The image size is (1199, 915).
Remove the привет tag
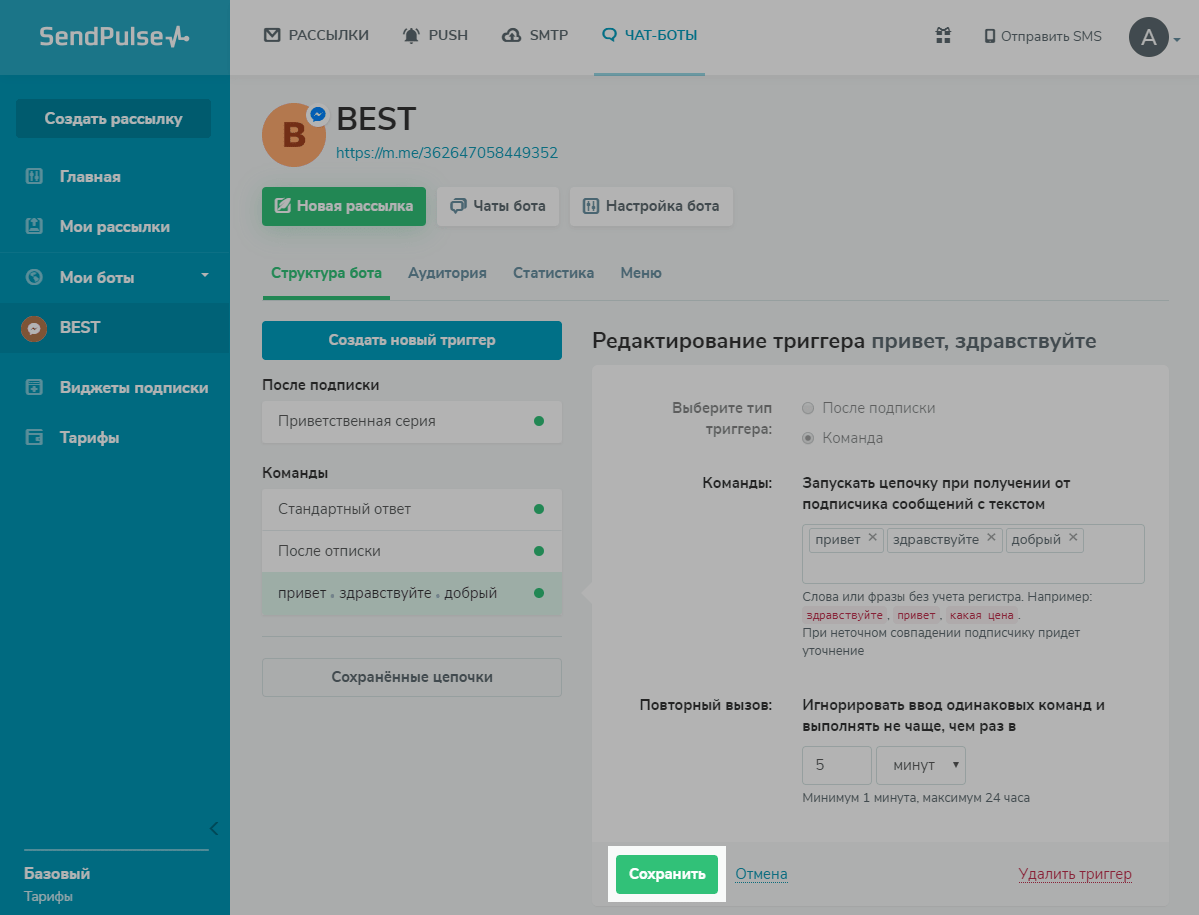pyautogui.click(x=872, y=537)
